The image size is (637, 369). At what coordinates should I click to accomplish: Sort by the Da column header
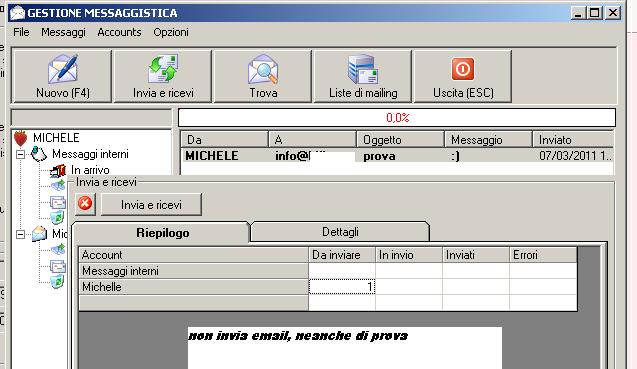tap(224, 140)
